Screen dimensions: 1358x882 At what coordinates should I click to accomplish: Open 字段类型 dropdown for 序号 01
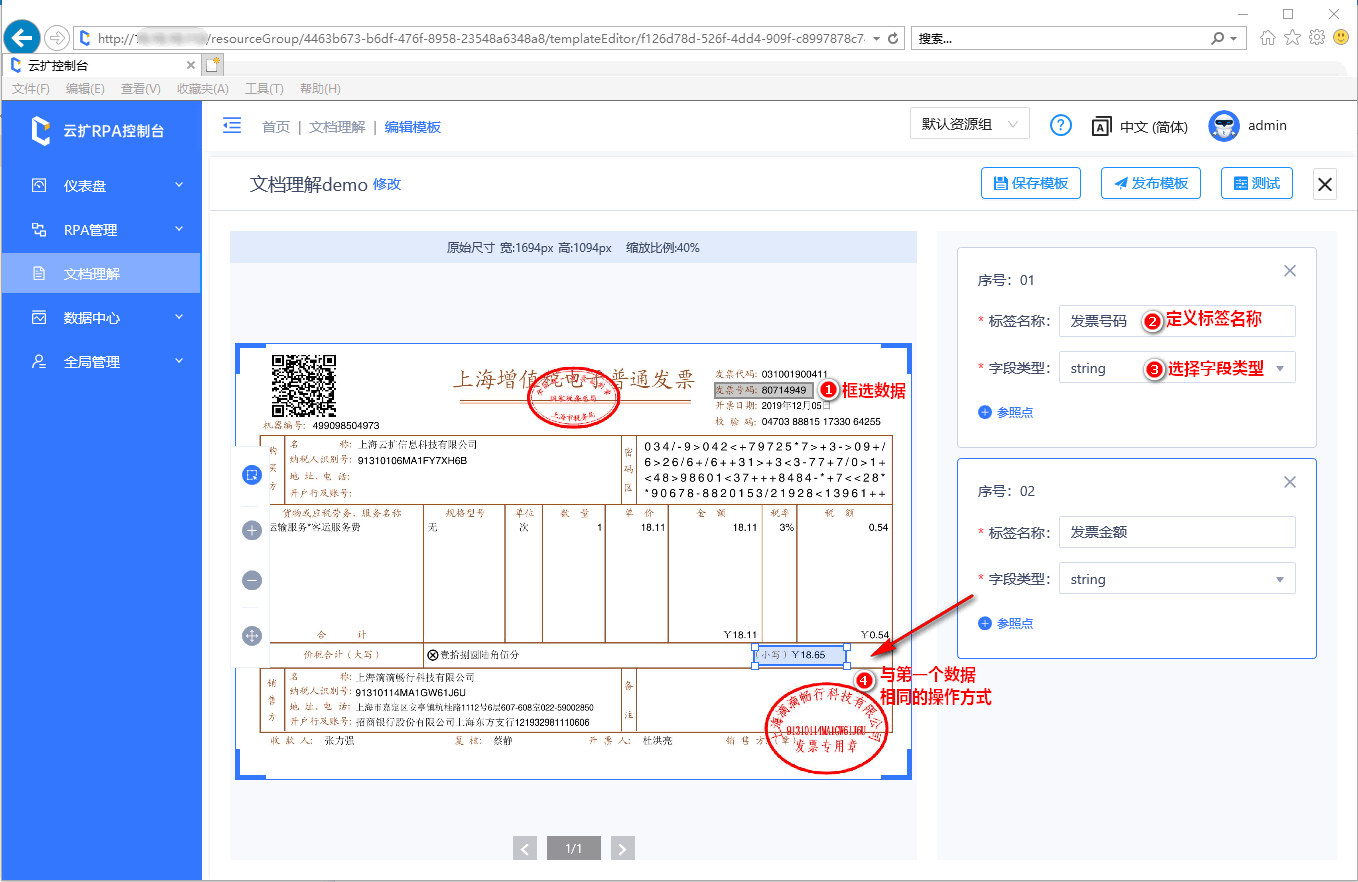1177,368
